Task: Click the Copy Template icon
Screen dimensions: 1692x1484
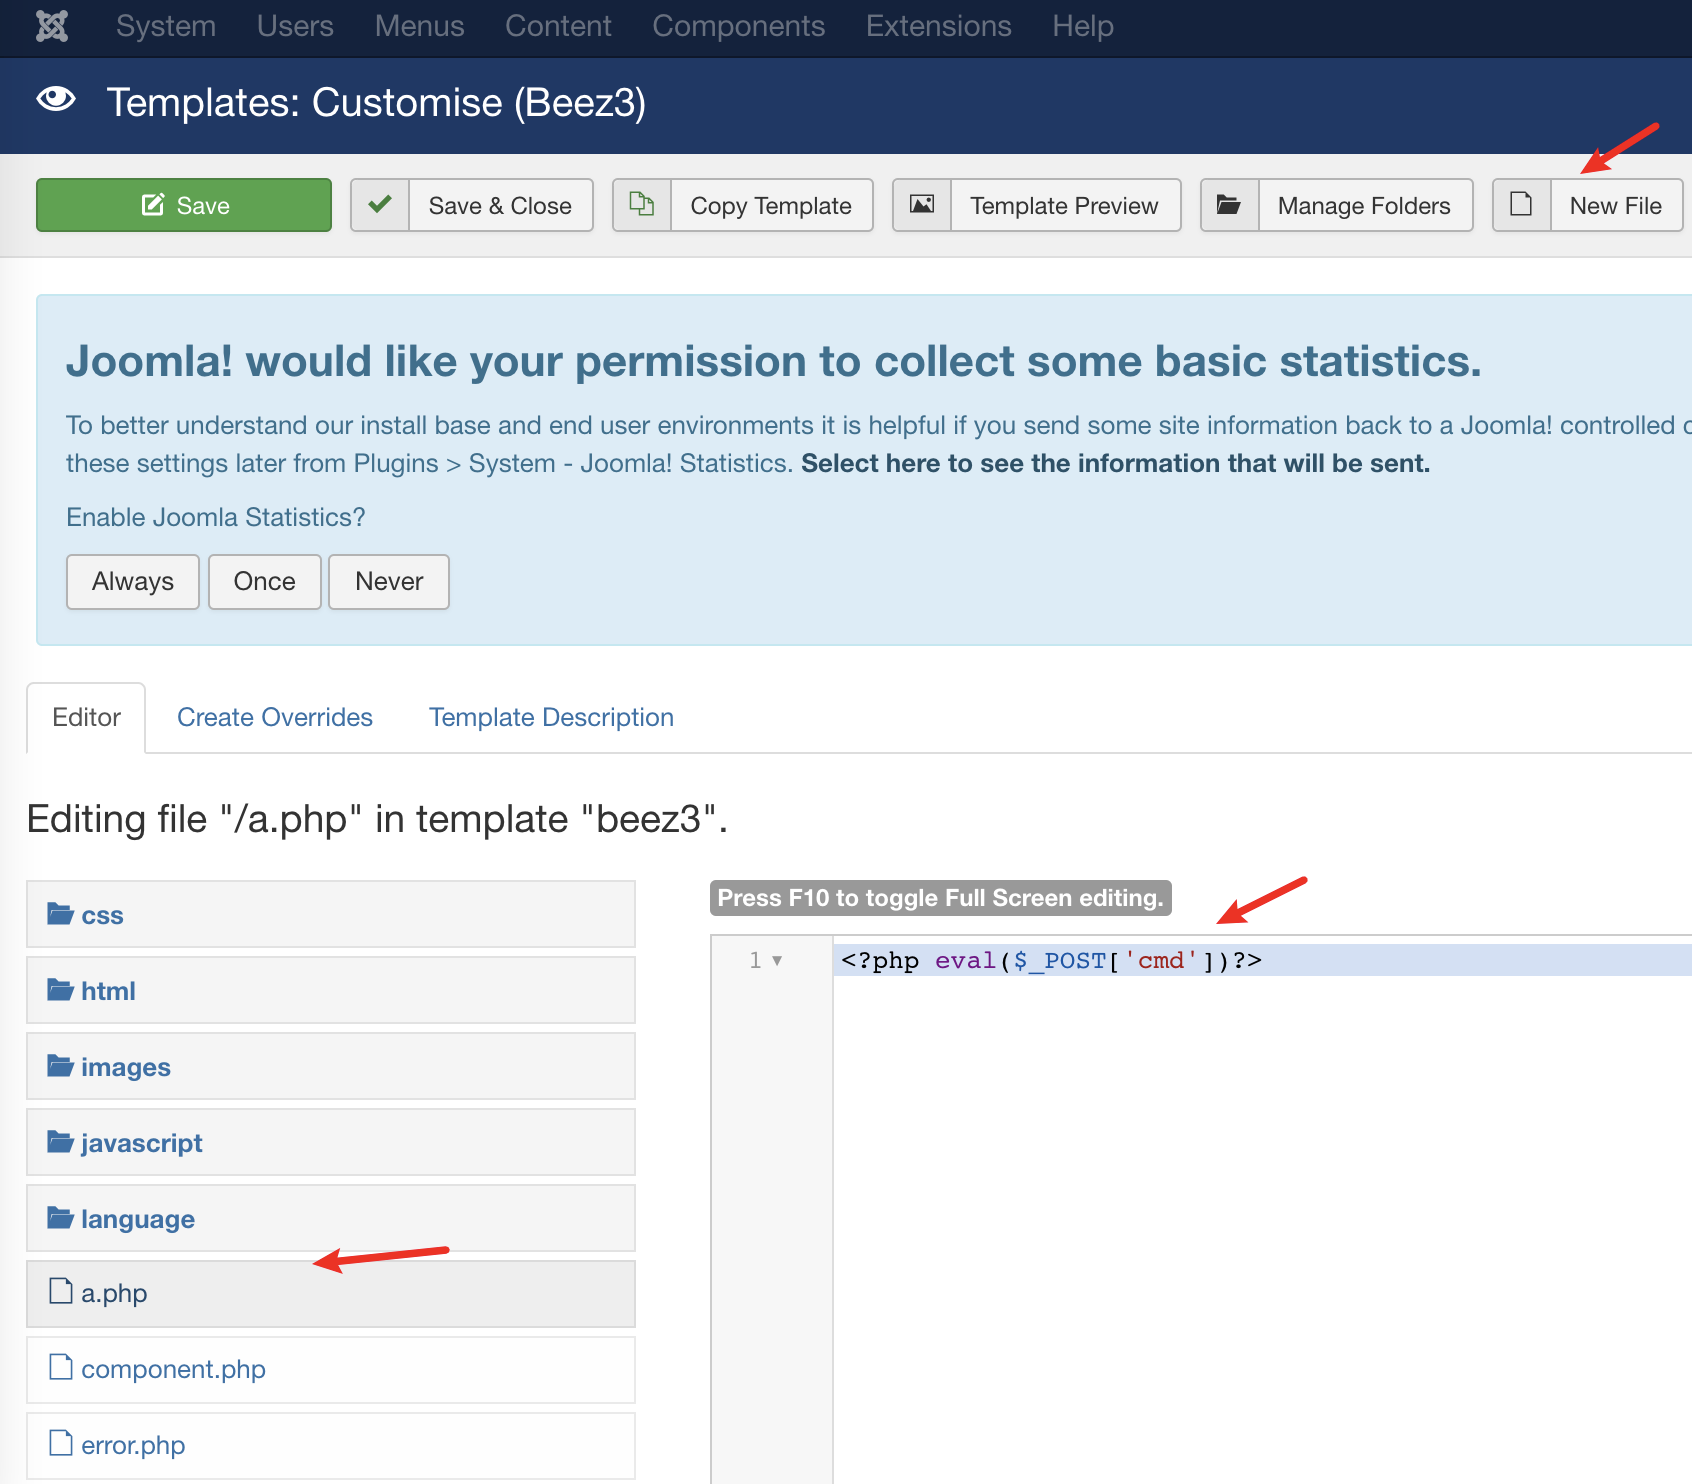Action: click(642, 205)
